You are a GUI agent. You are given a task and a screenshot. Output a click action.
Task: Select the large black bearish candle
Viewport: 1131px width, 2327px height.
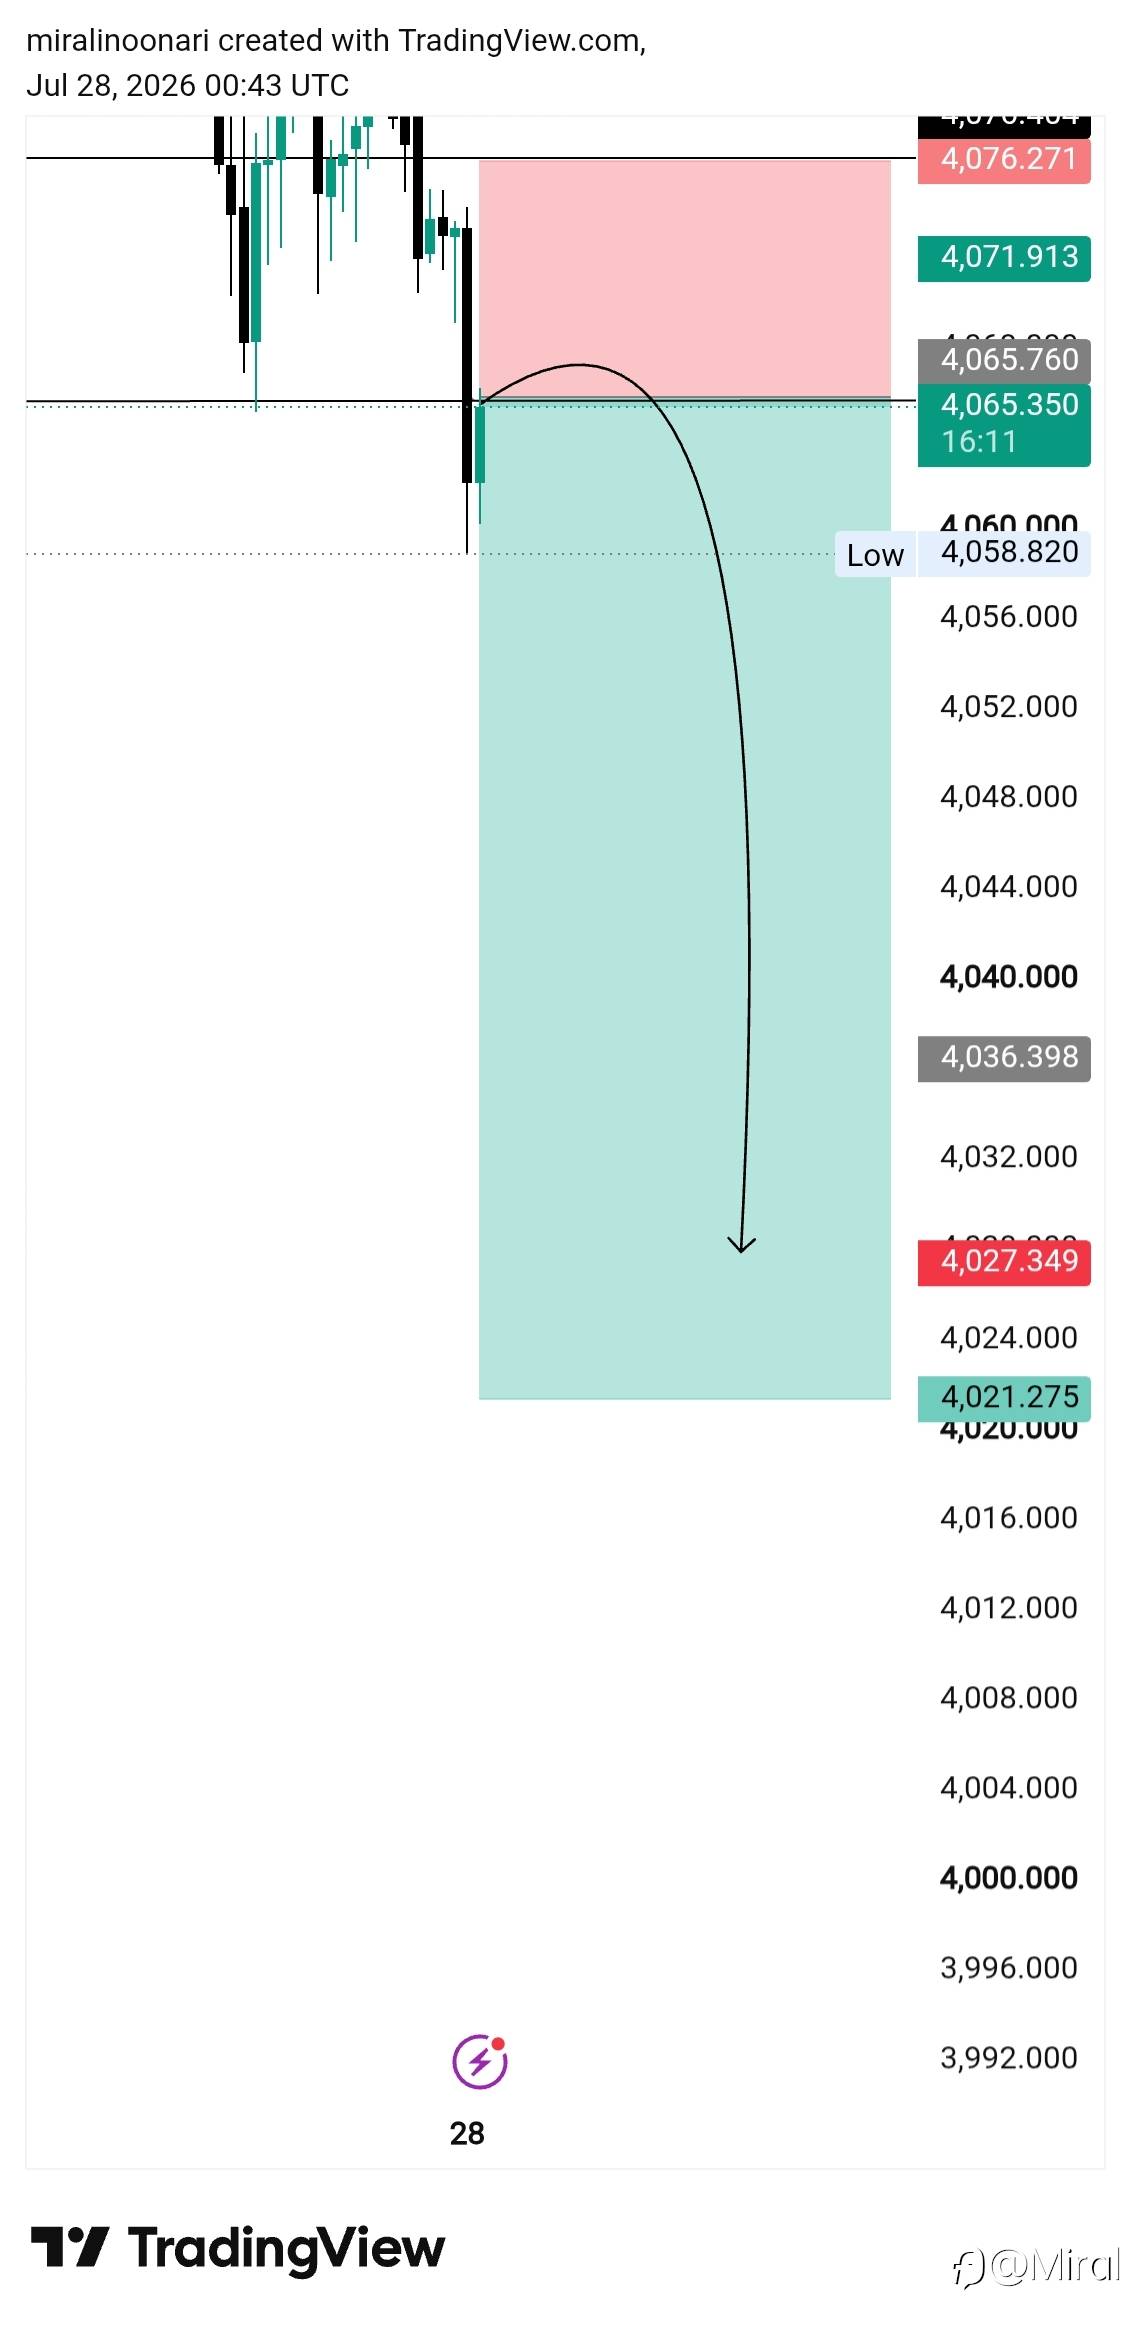(x=467, y=355)
